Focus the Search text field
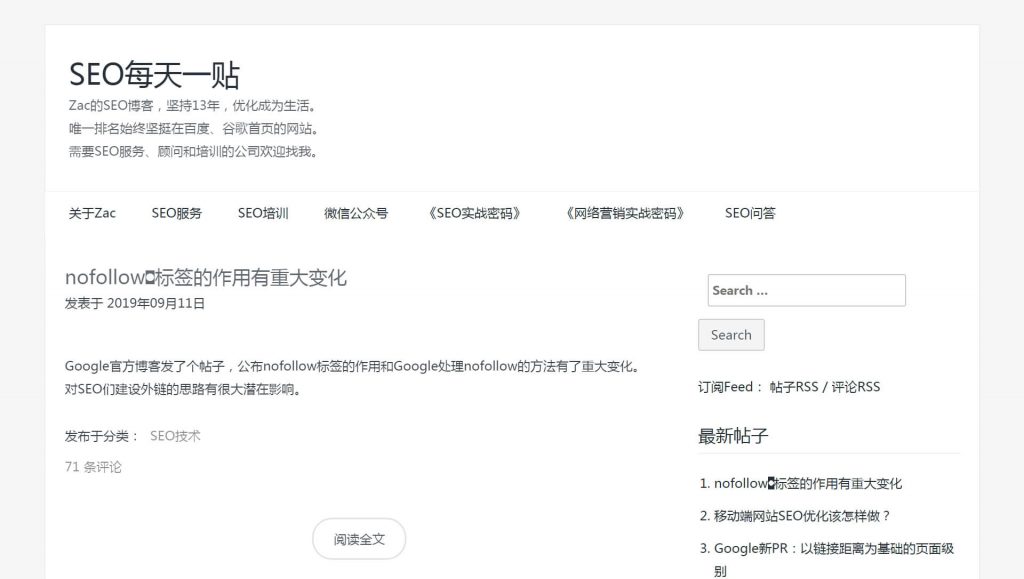 click(x=806, y=290)
